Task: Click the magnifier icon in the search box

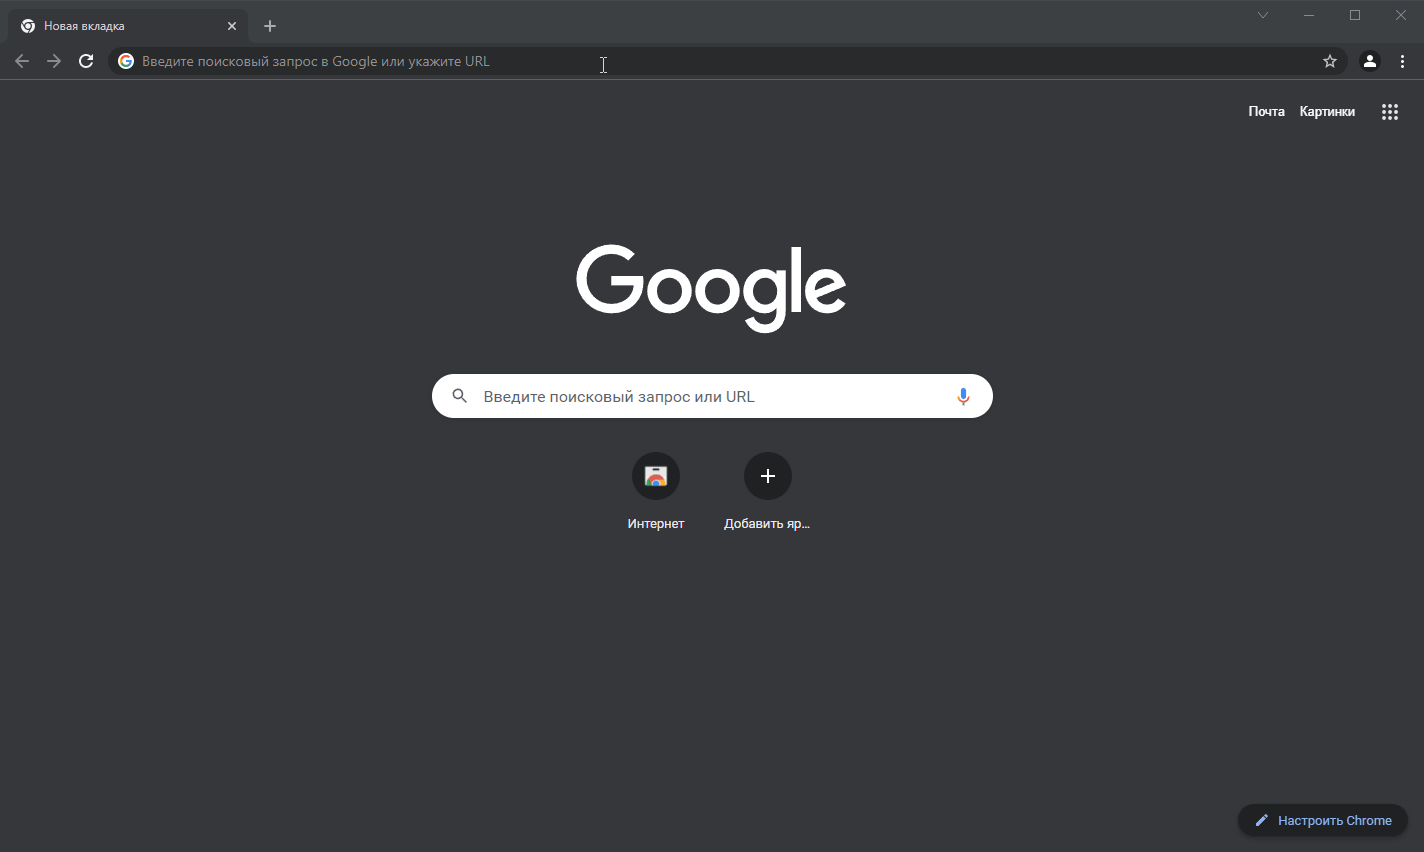Action: (x=459, y=396)
